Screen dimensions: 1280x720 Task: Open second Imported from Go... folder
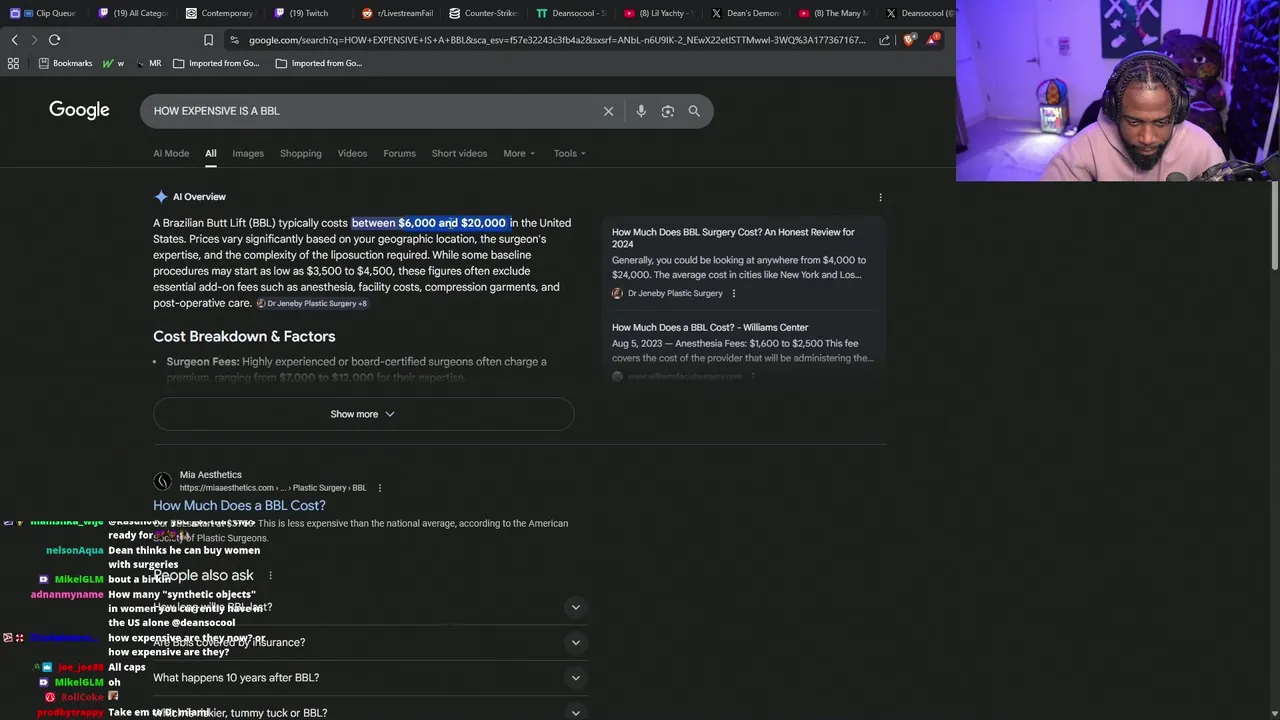coord(319,63)
